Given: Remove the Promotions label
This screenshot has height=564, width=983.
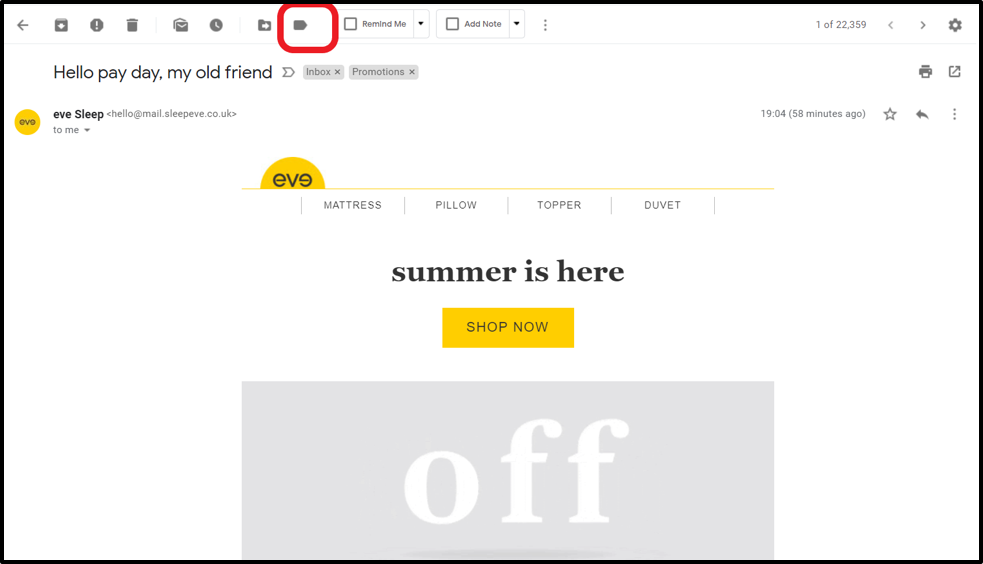Looking at the screenshot, I should 412,72.
